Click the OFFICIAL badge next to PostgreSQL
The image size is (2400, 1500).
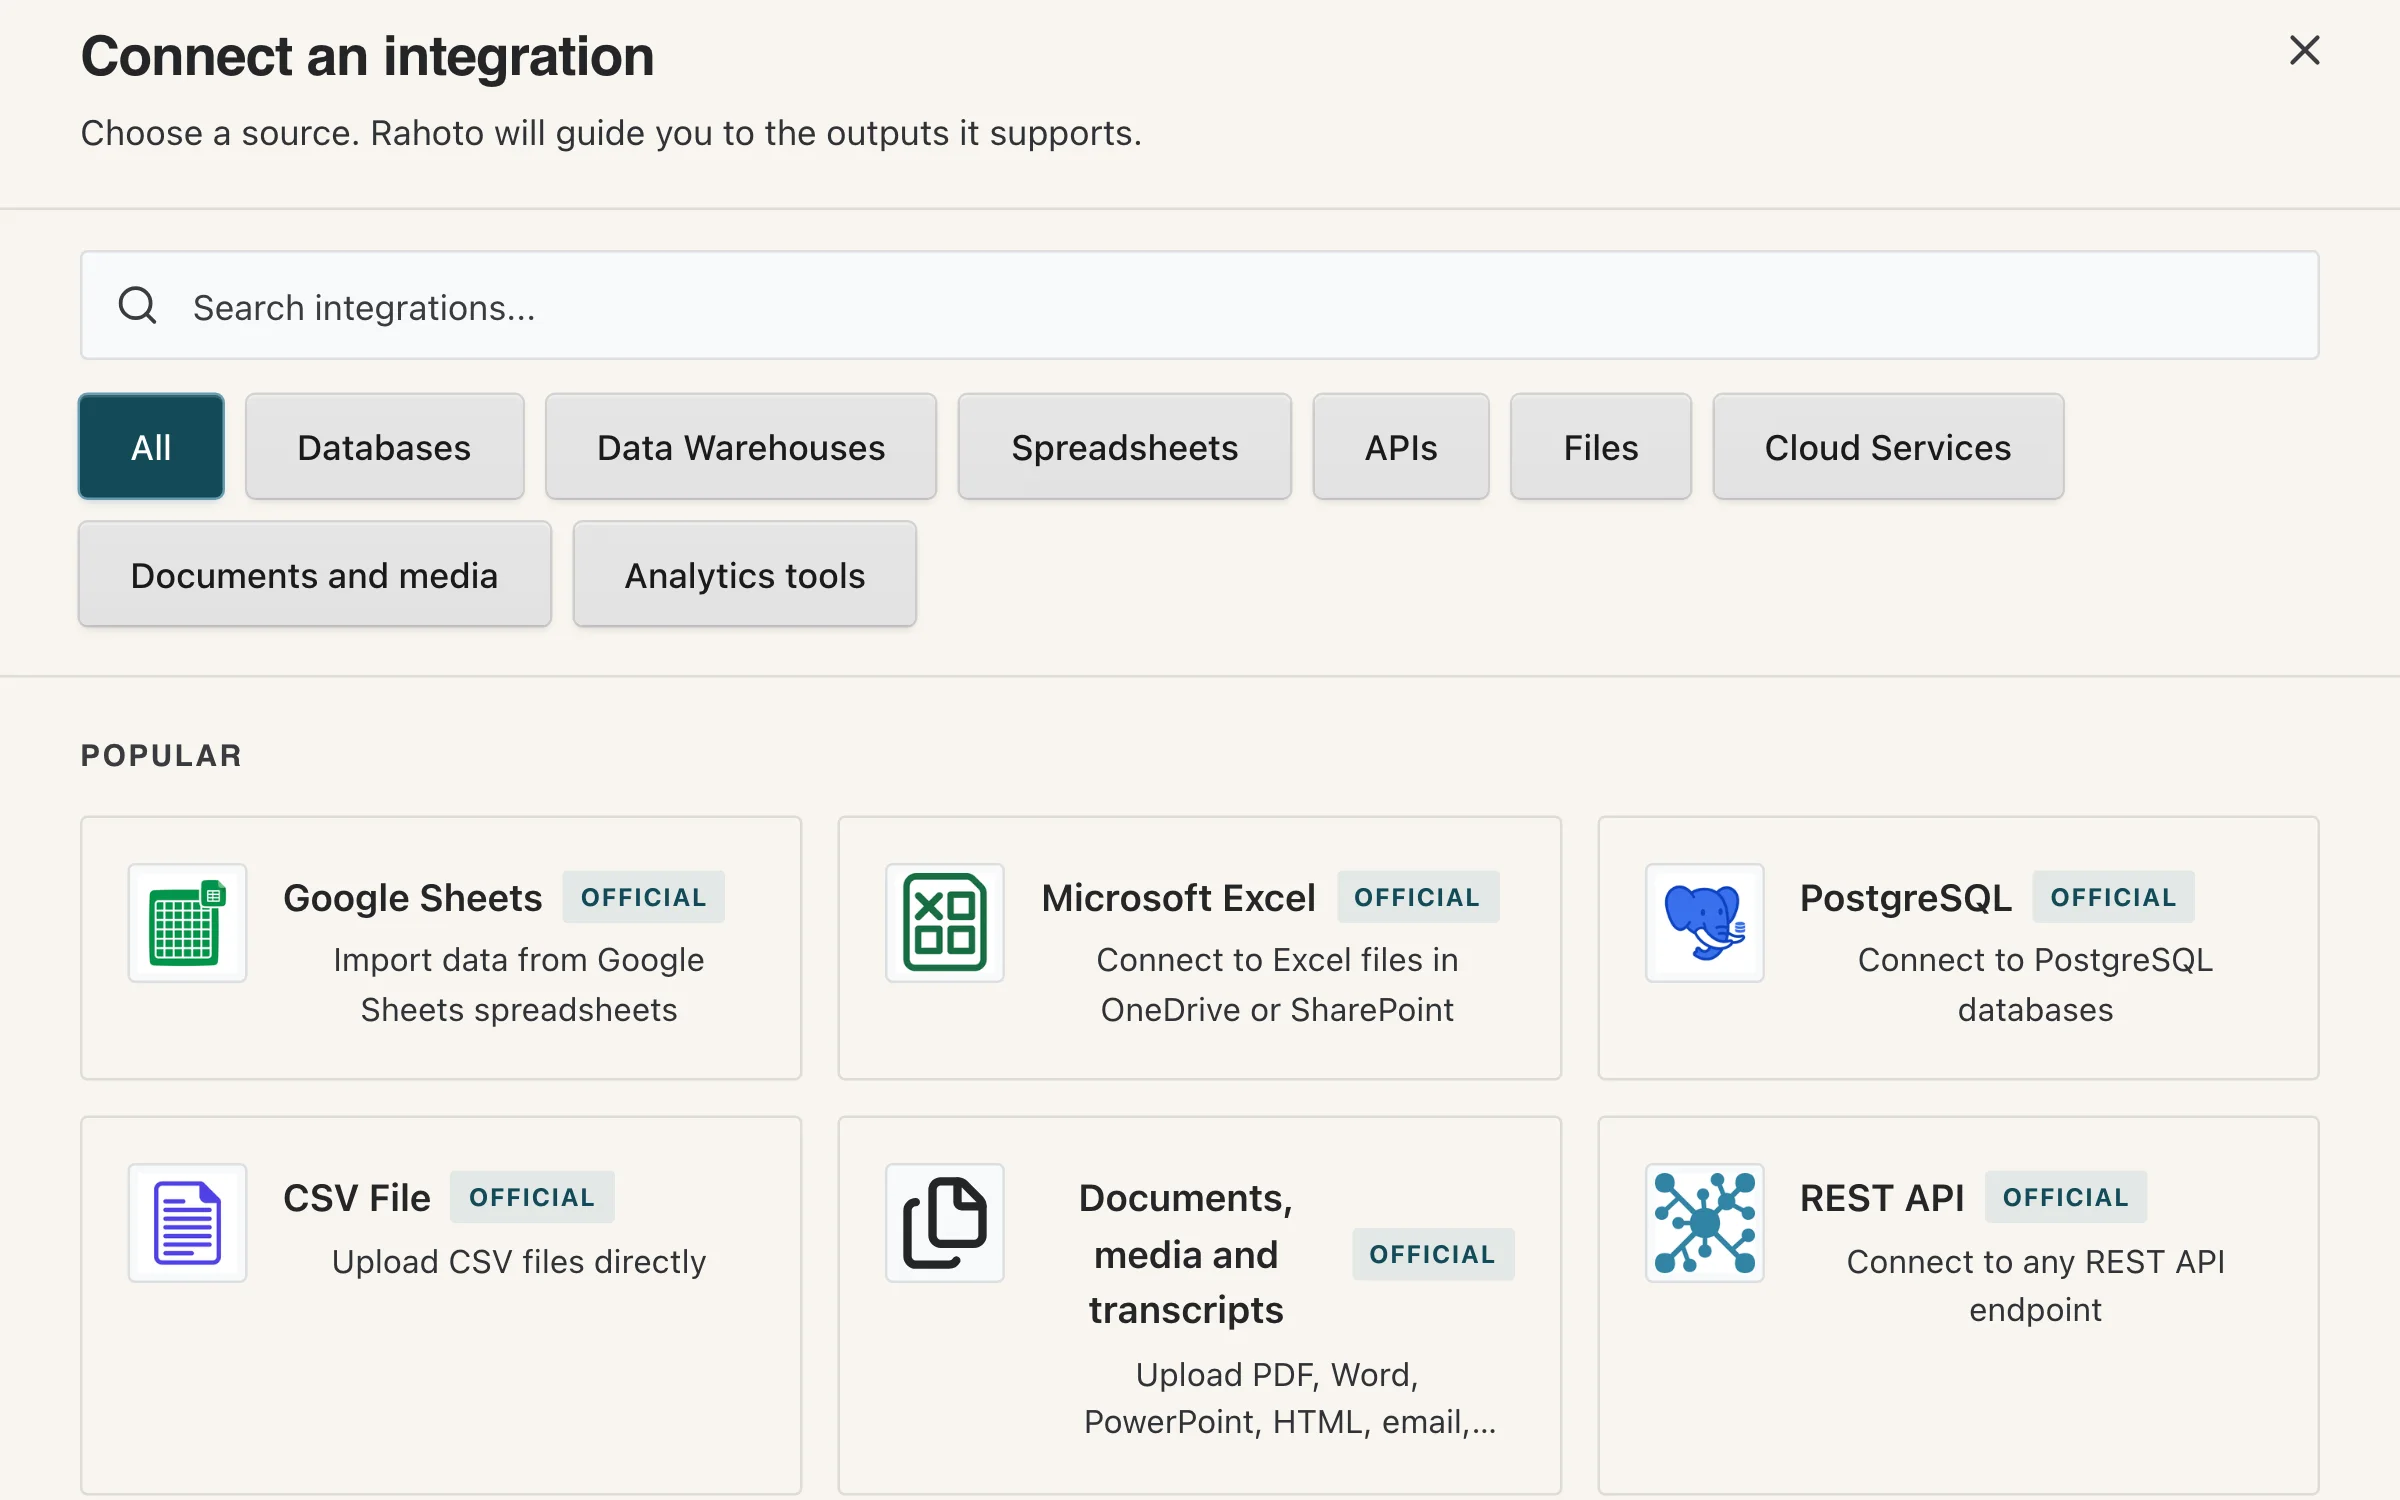point(2113,897)
